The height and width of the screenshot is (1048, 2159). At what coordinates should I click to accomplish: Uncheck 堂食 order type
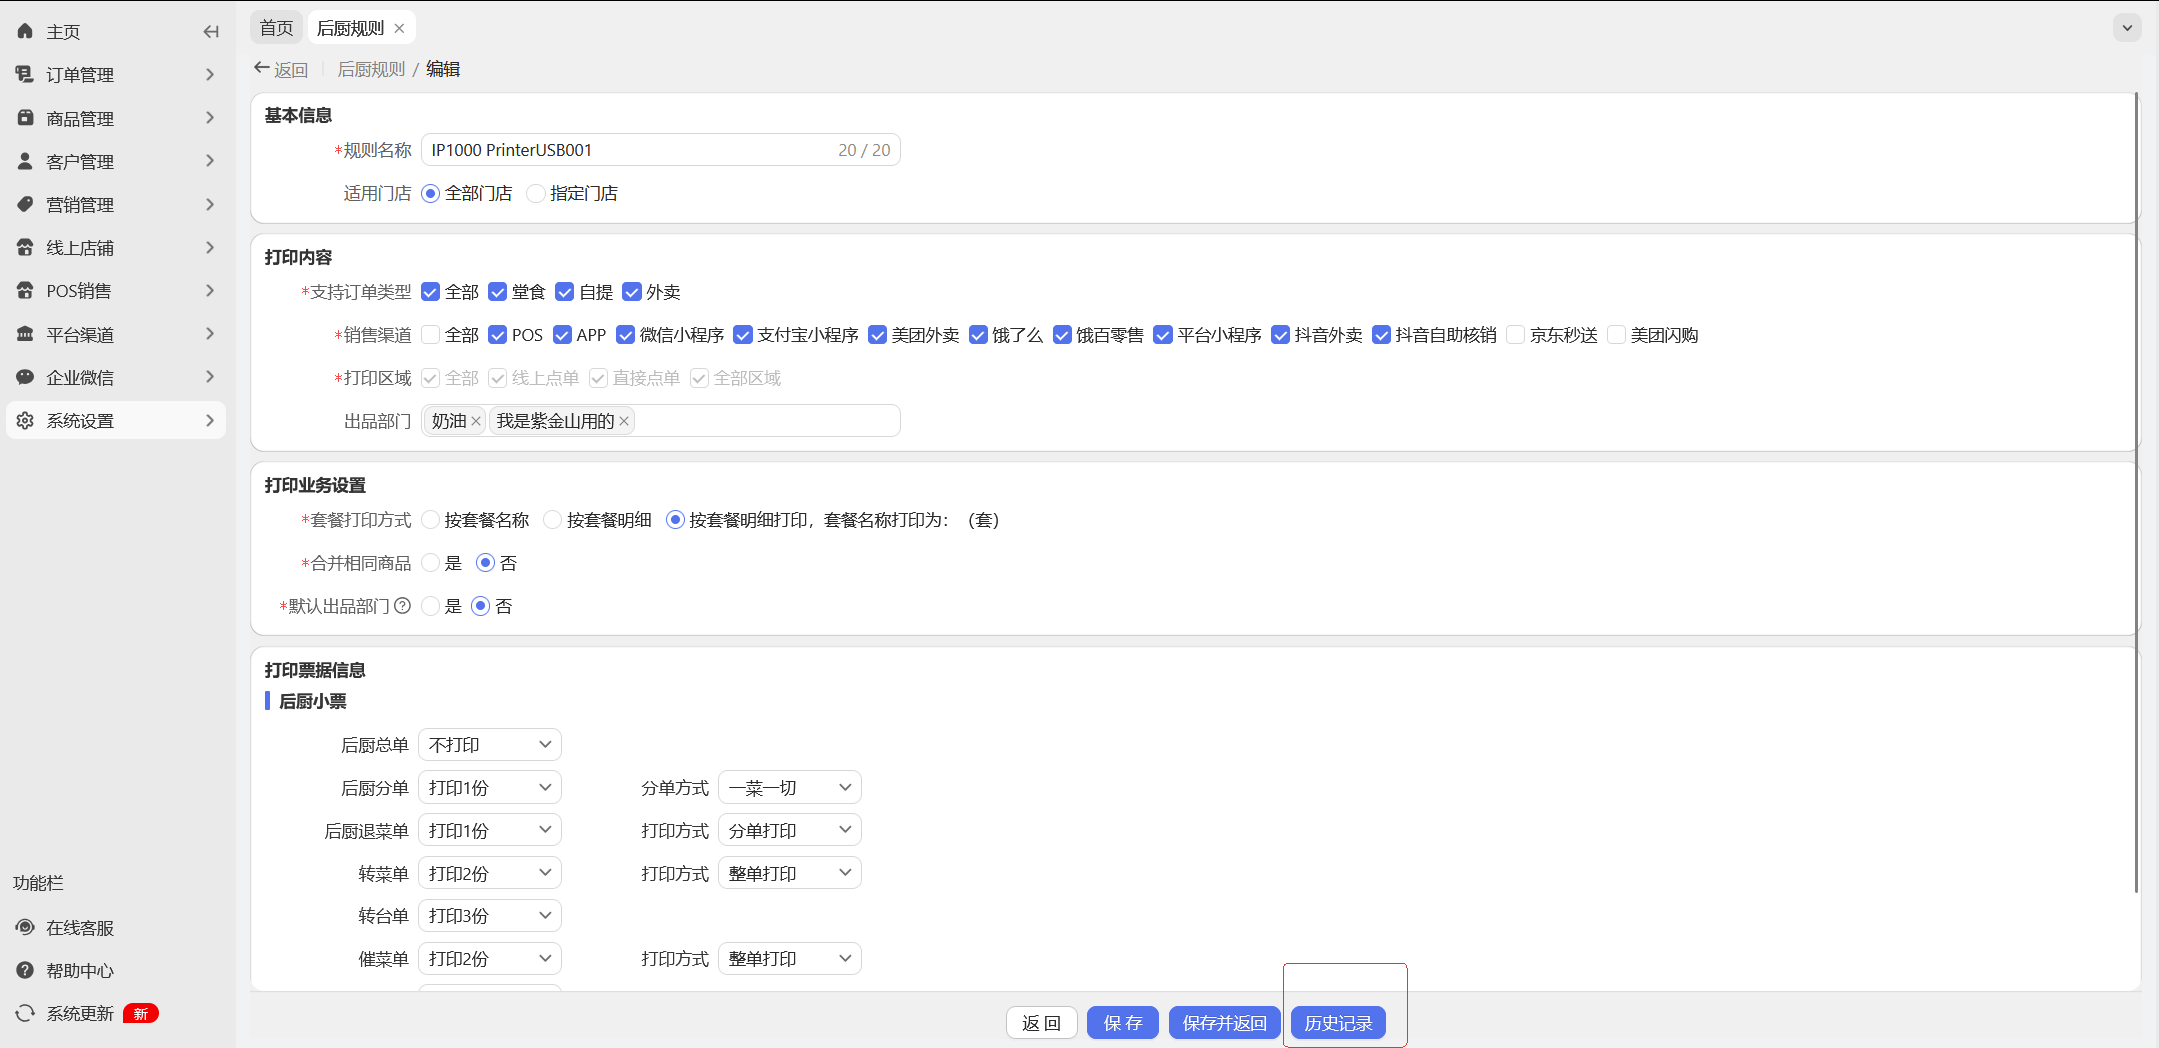[x=497, y=291]
